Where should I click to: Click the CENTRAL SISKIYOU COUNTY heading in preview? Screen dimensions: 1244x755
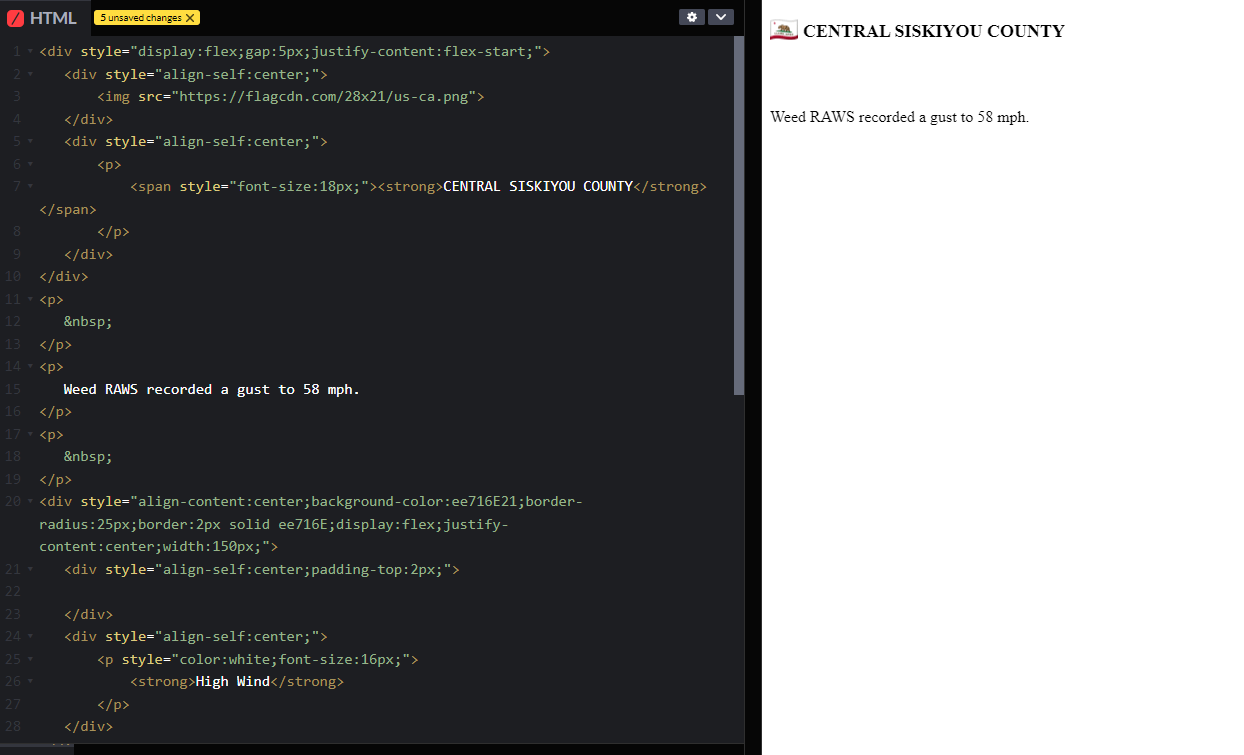tap(934, 31)
